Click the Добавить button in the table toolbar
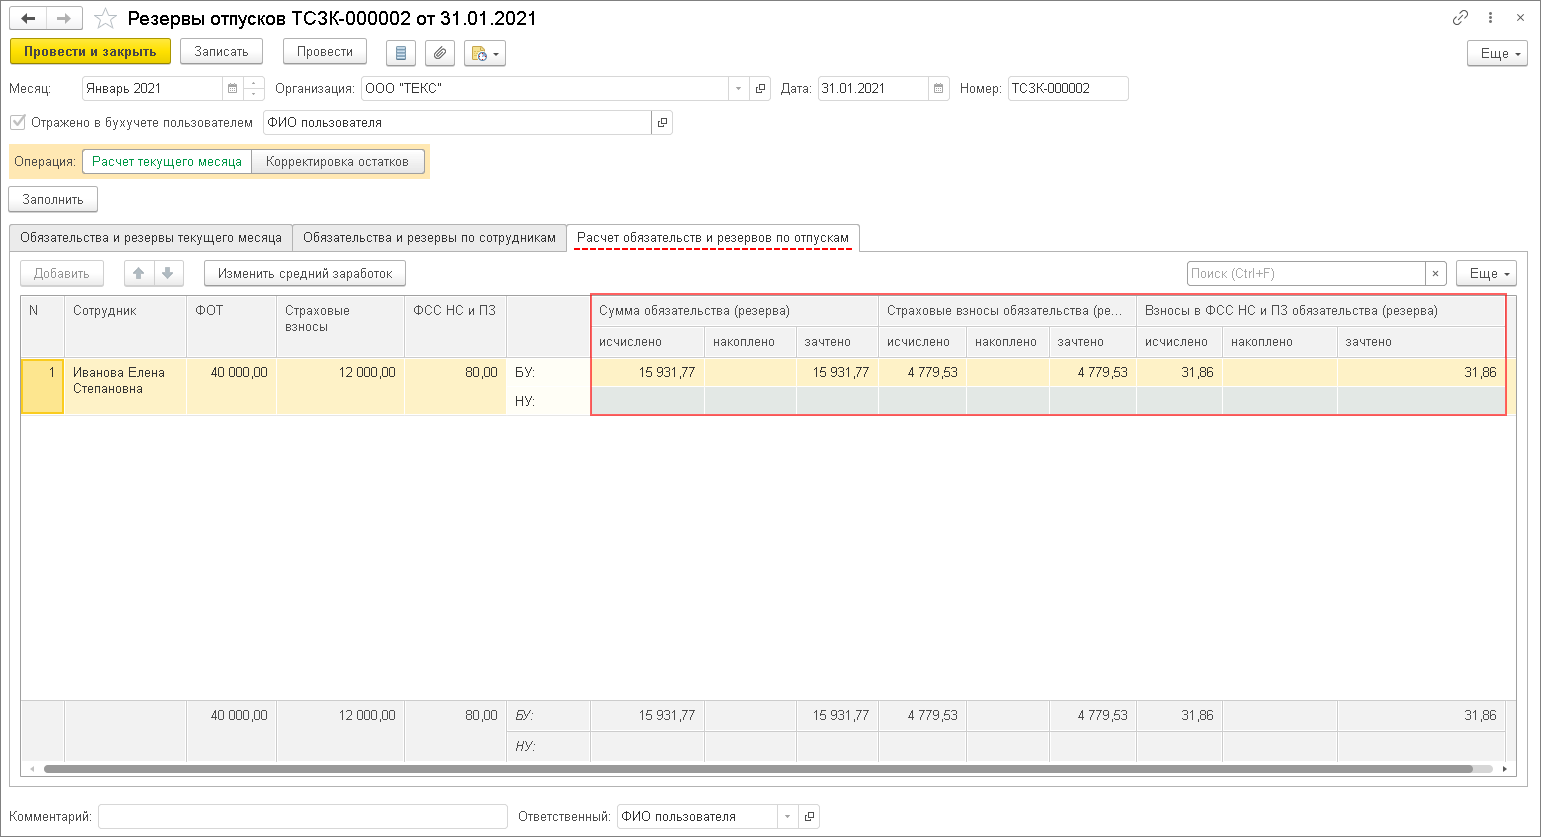This screenshot has width=1541, height=837. 62,274
